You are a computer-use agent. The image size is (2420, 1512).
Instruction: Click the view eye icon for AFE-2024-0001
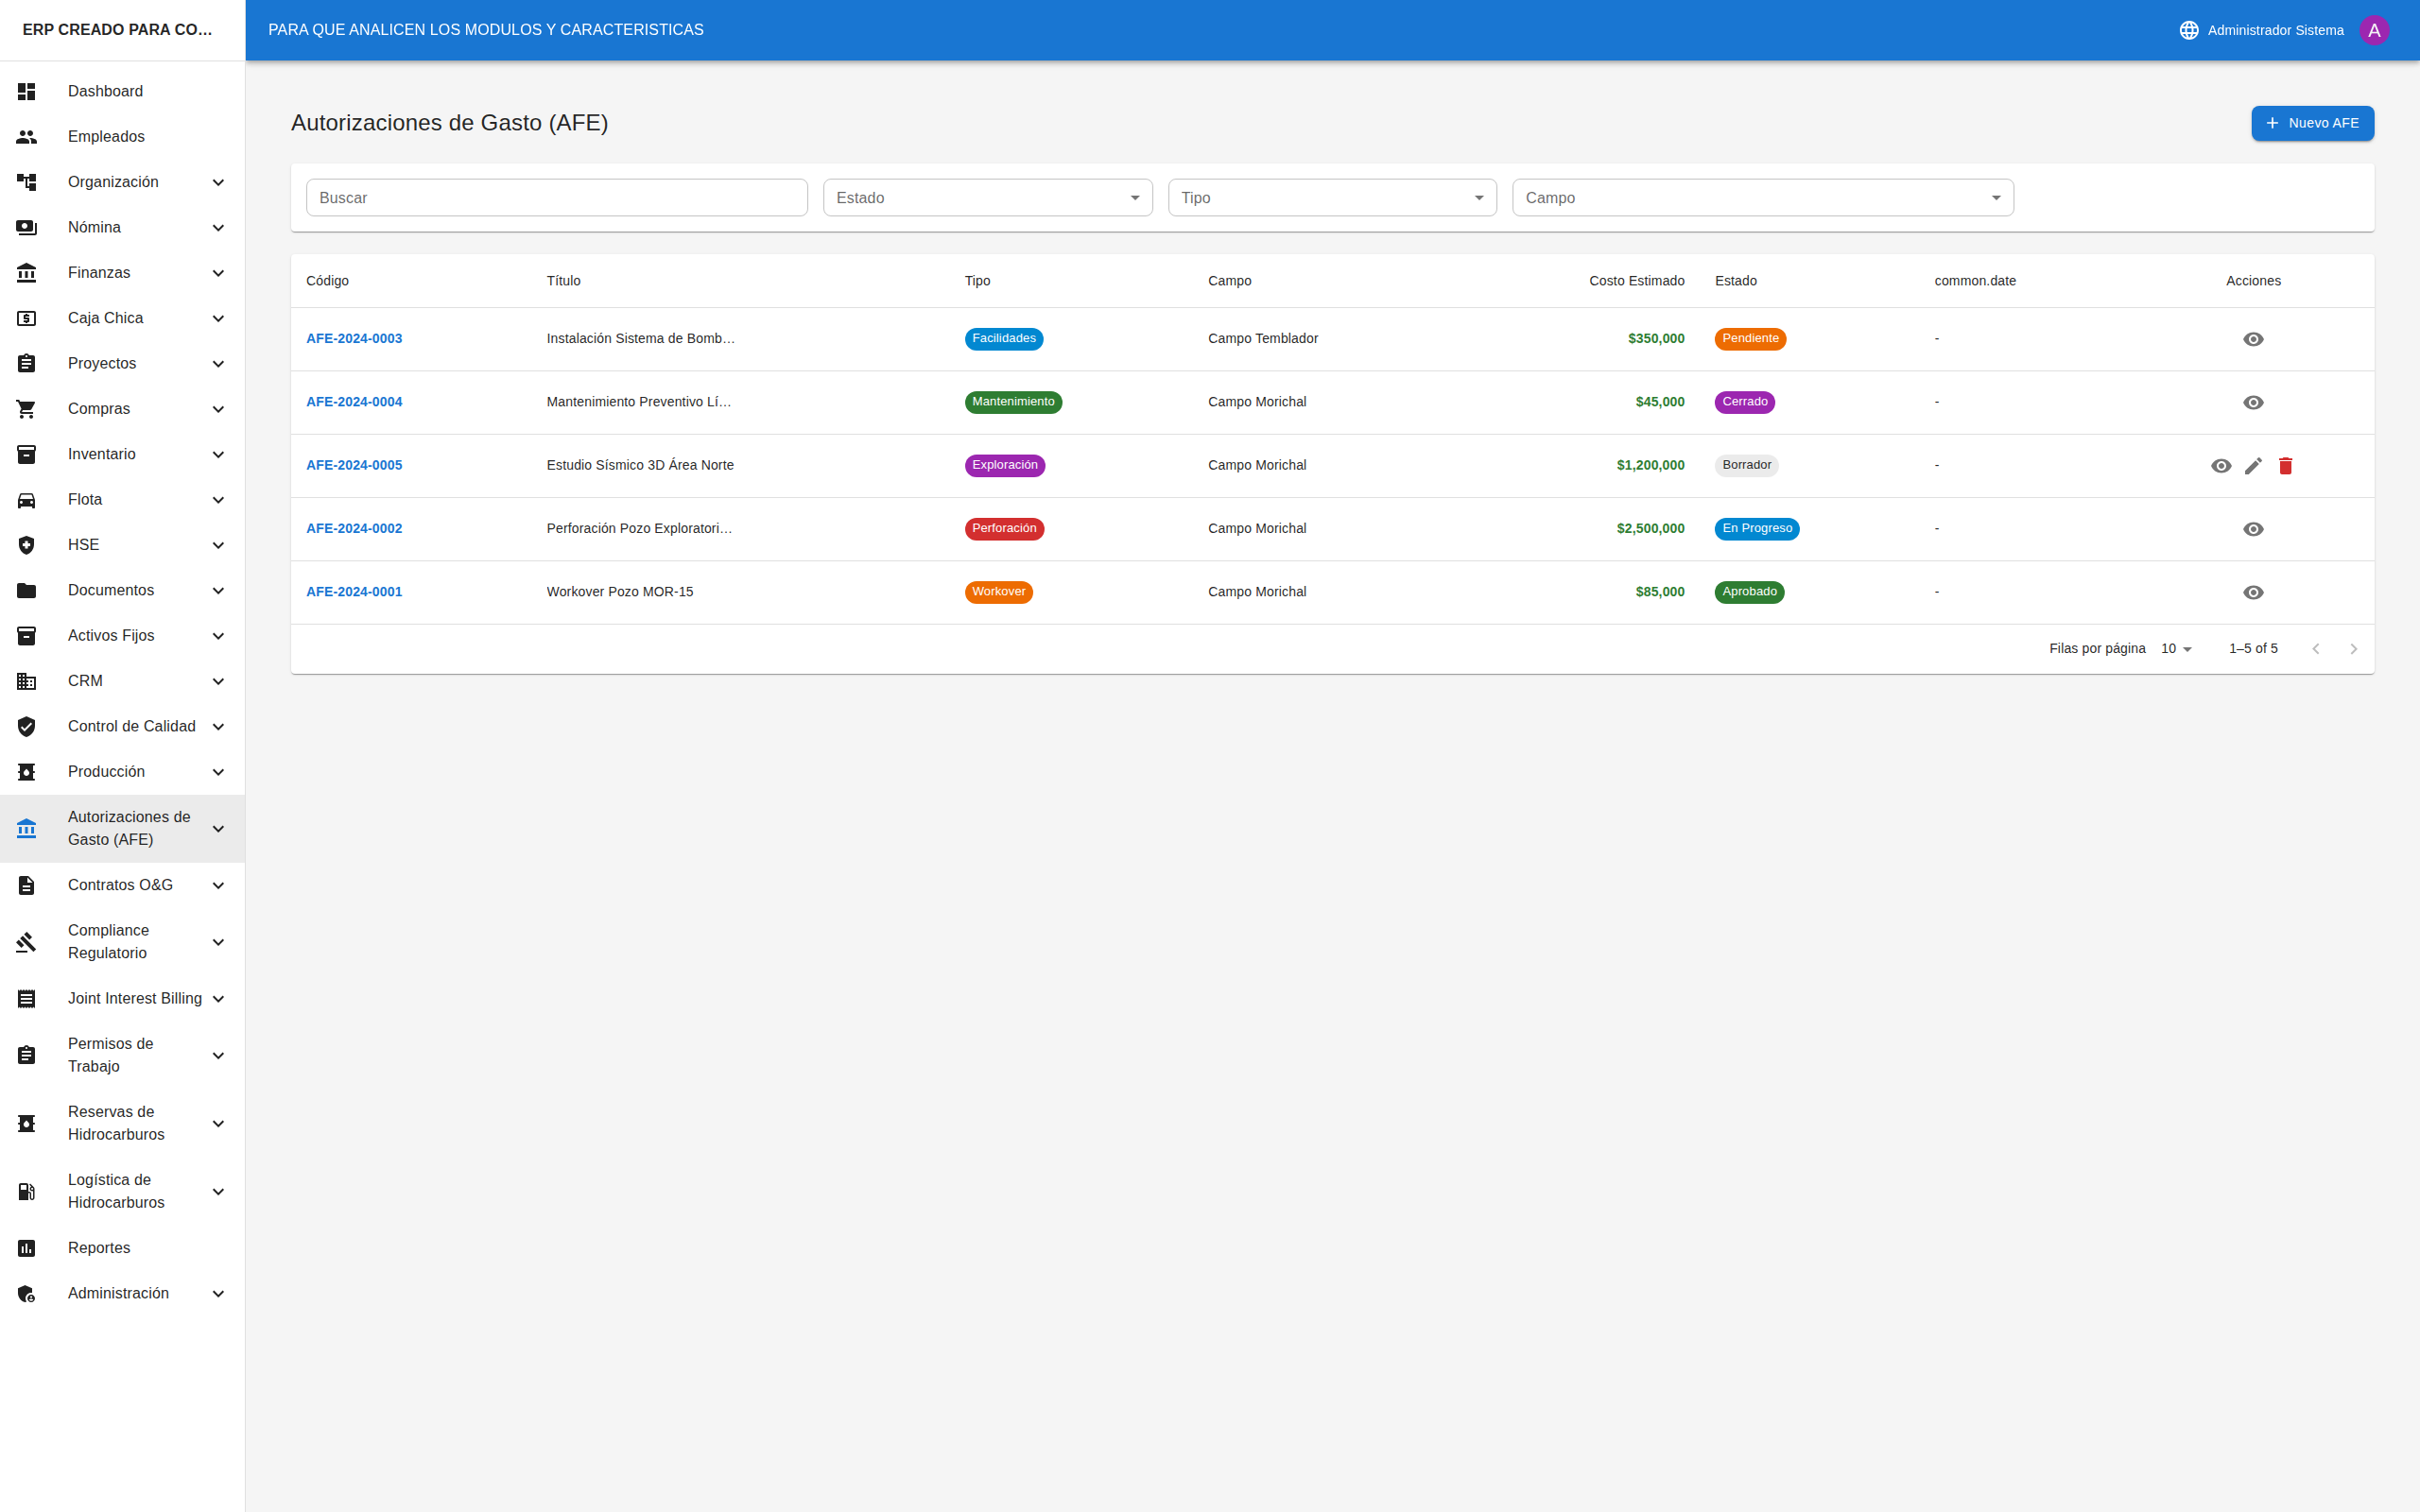pyautogui.click(x=2253, y=593)
